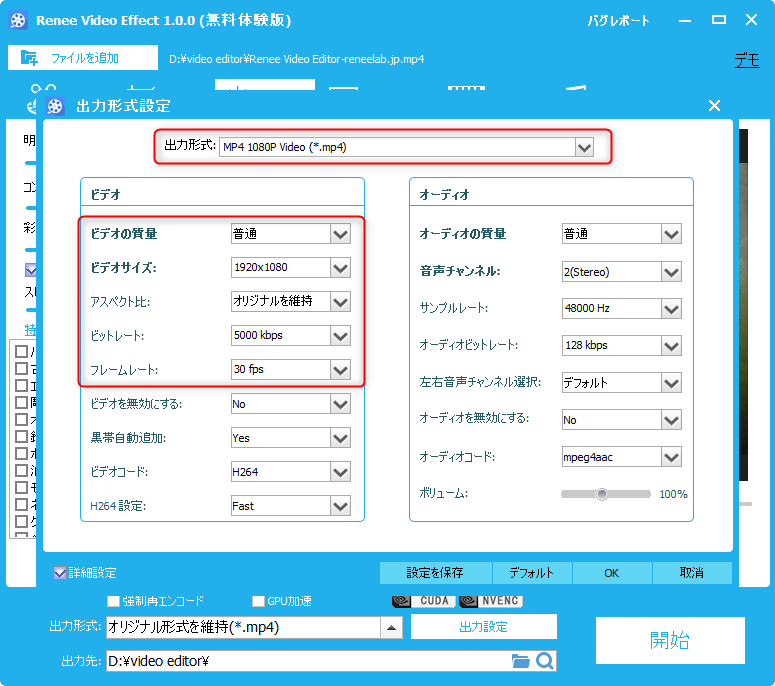Open フレームレート 30 fps dropdown

tap(340, 370)
